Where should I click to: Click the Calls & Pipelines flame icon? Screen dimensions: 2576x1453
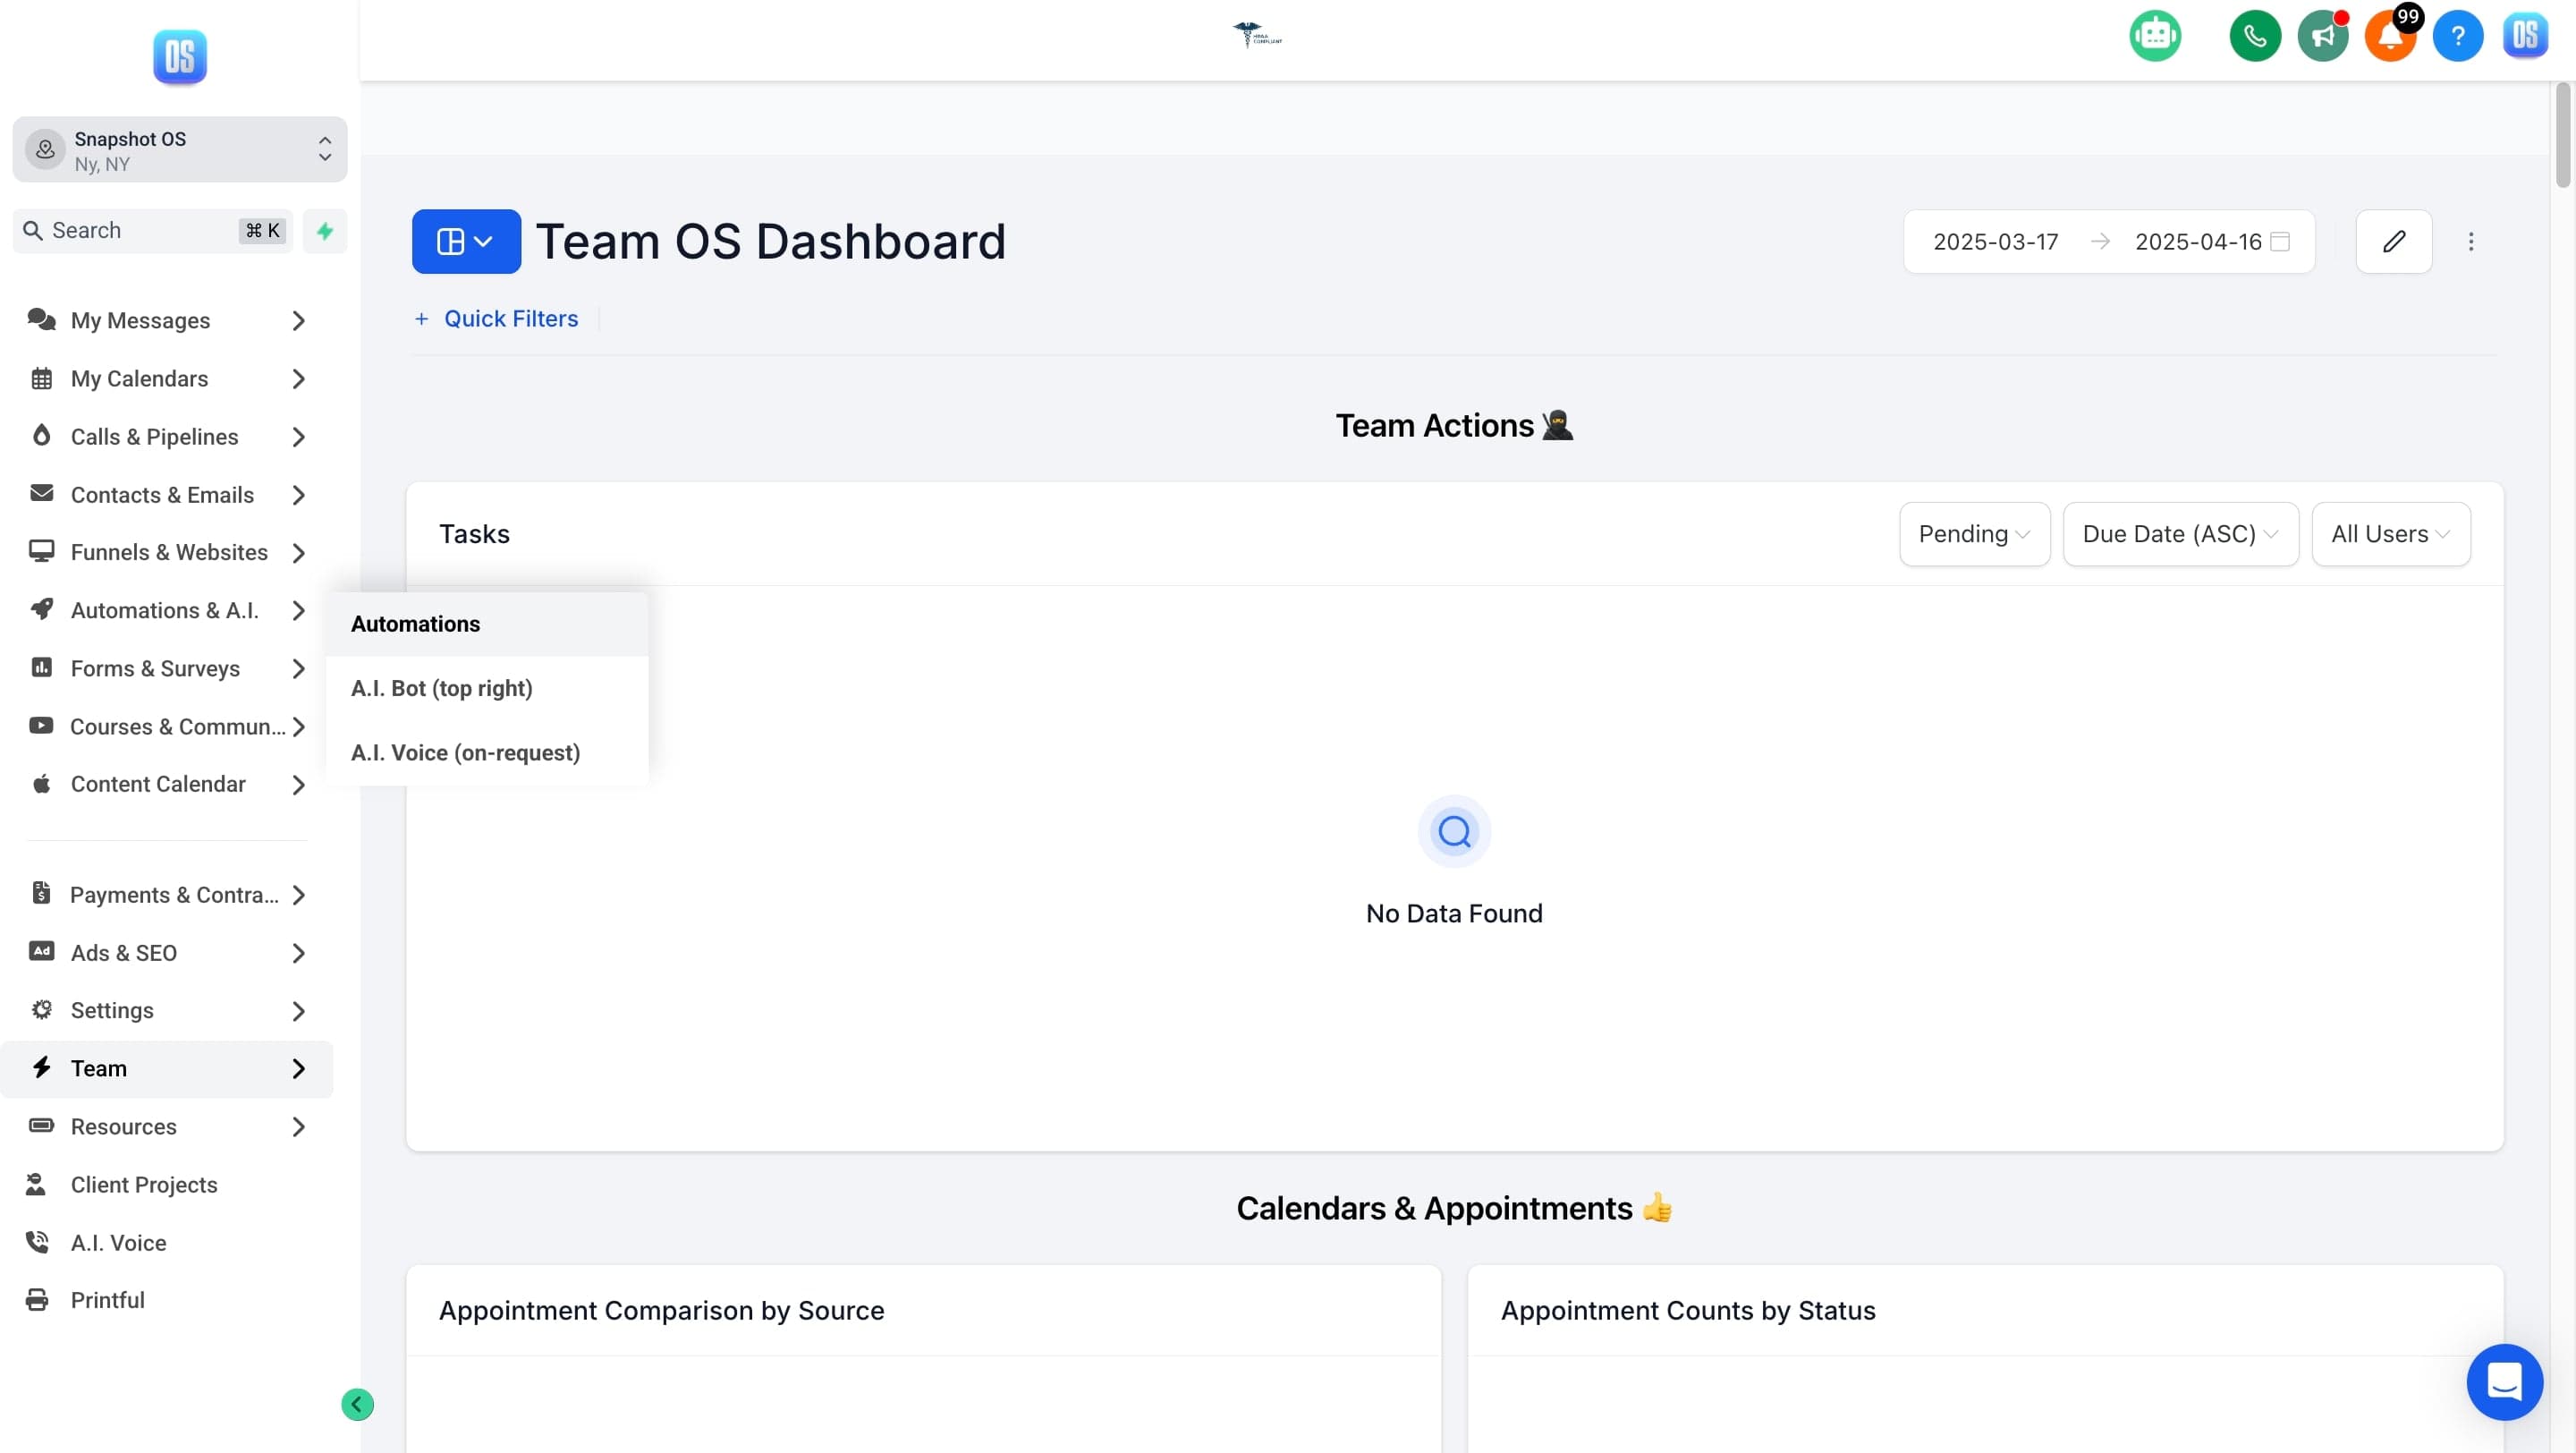click(x=41, y=436)
